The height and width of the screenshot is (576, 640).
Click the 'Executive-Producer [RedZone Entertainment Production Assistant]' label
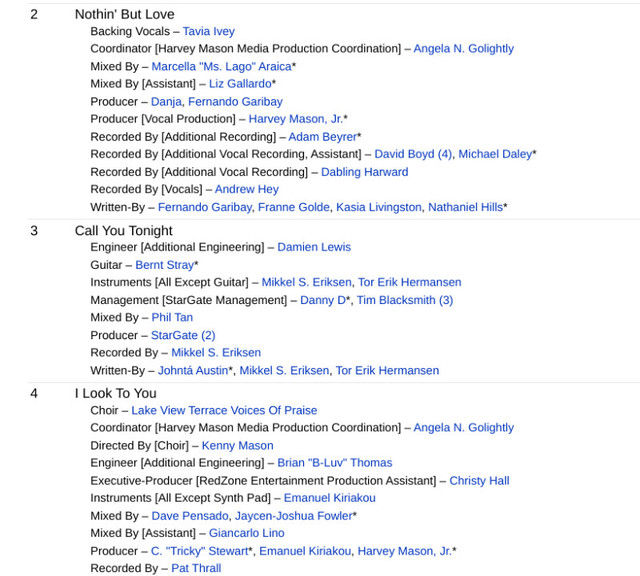(264, 480)
